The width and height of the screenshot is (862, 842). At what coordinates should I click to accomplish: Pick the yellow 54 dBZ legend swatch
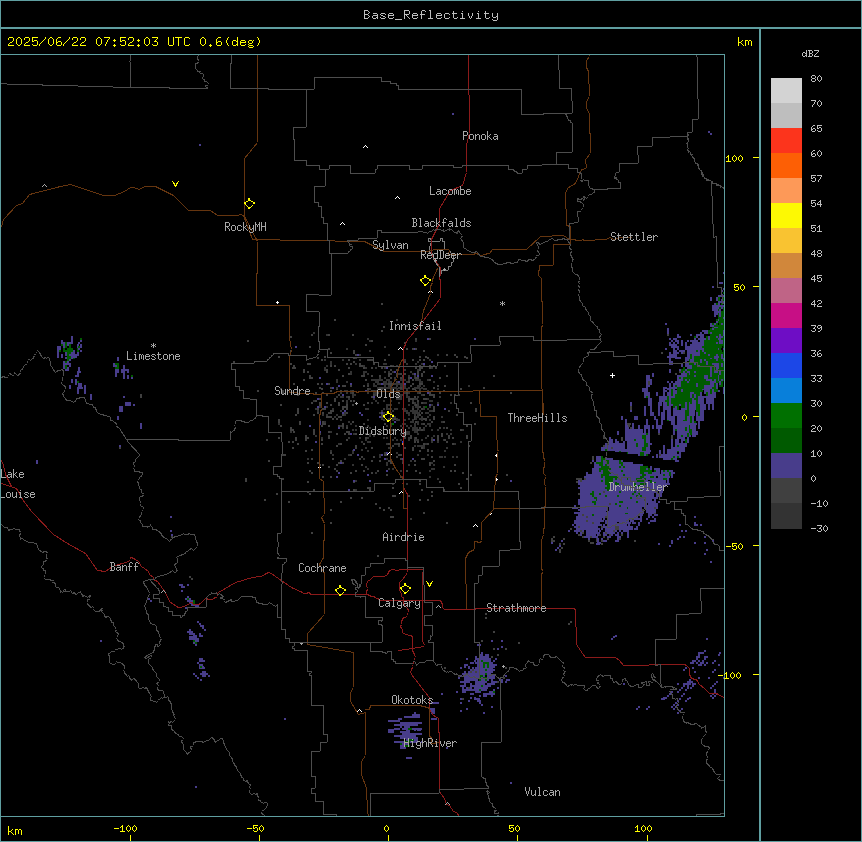click(786, 215)
